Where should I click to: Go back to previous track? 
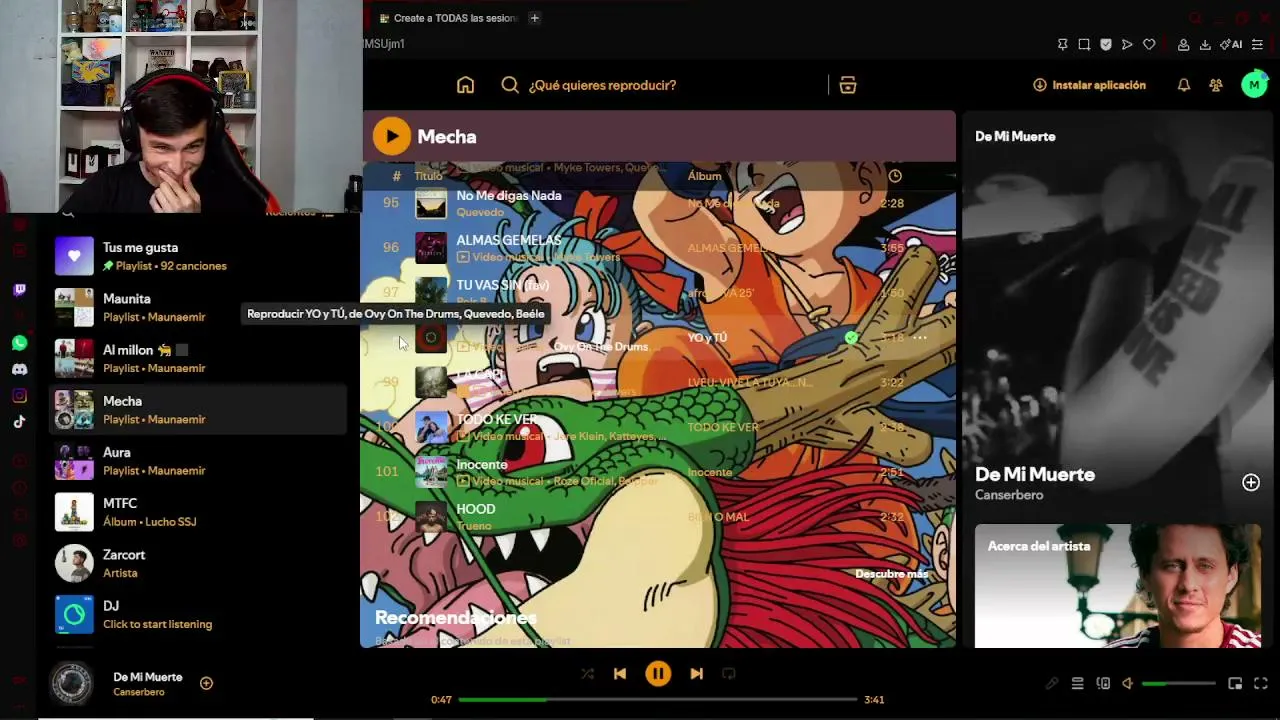click(620, 674)
